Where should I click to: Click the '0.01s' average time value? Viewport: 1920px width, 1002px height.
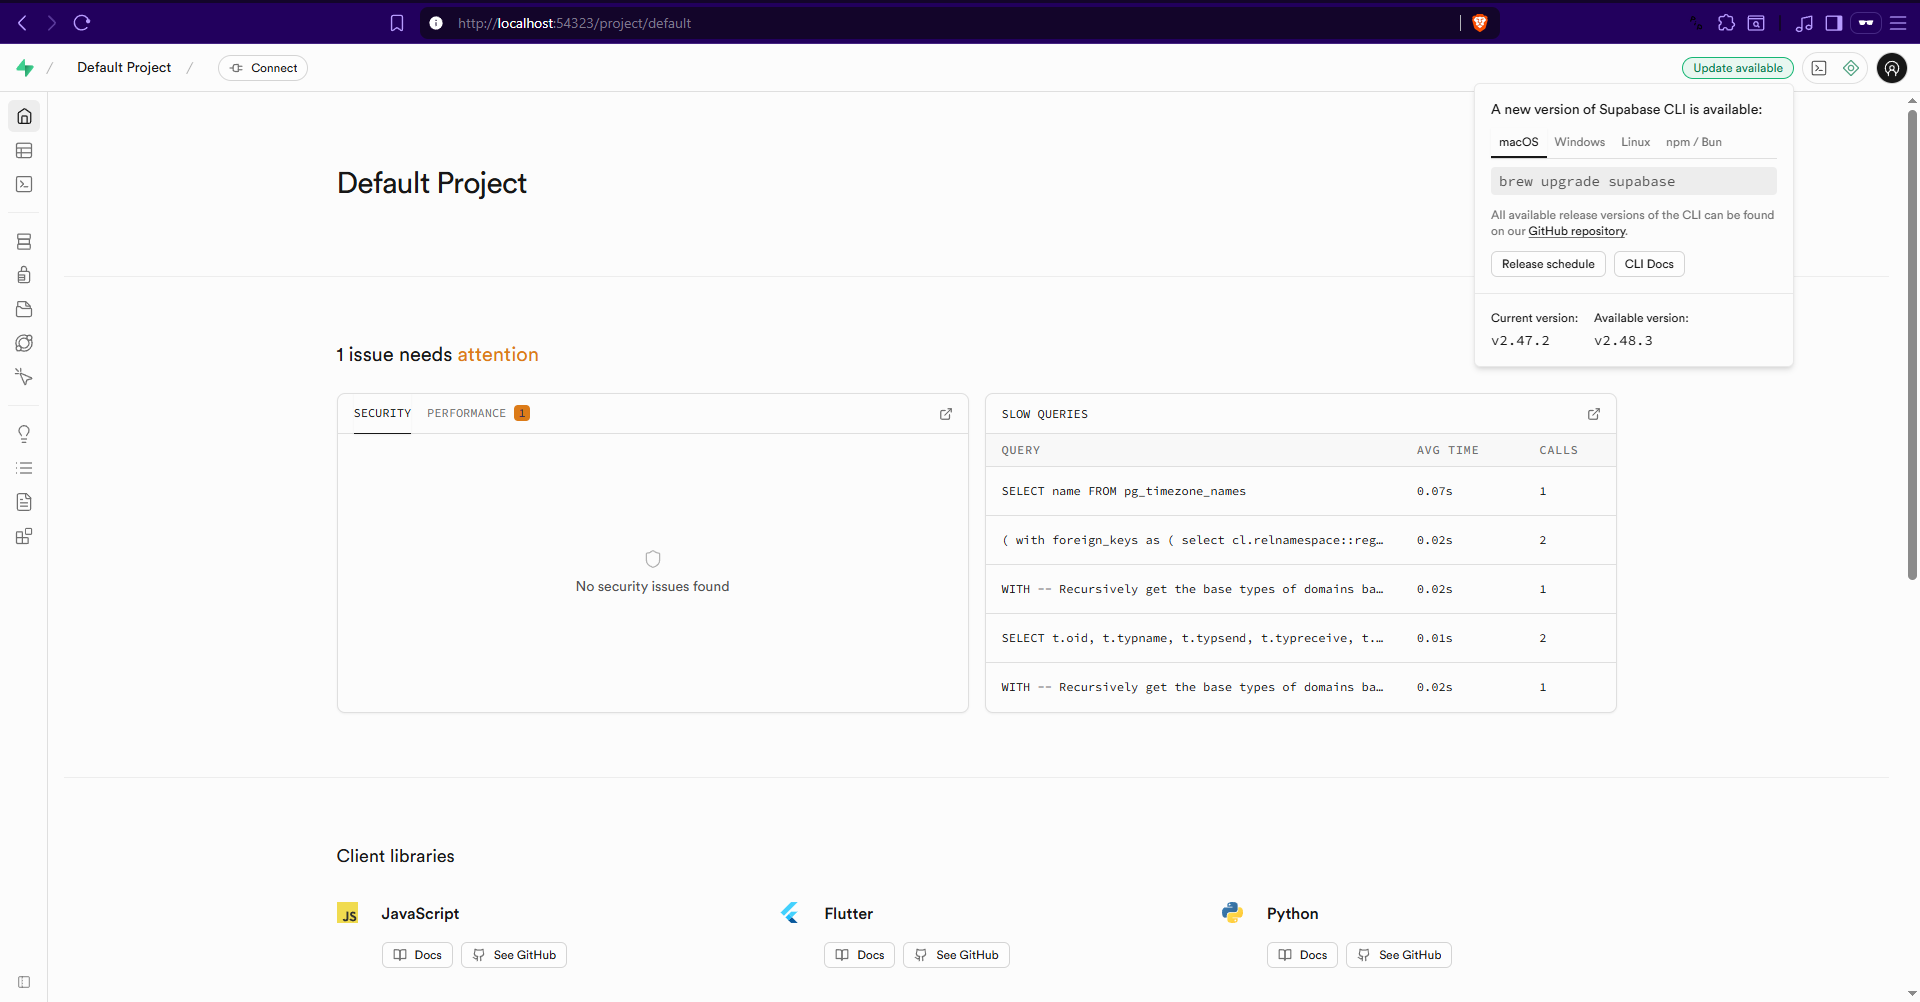pyautogui.click(x=1434, y=639)
